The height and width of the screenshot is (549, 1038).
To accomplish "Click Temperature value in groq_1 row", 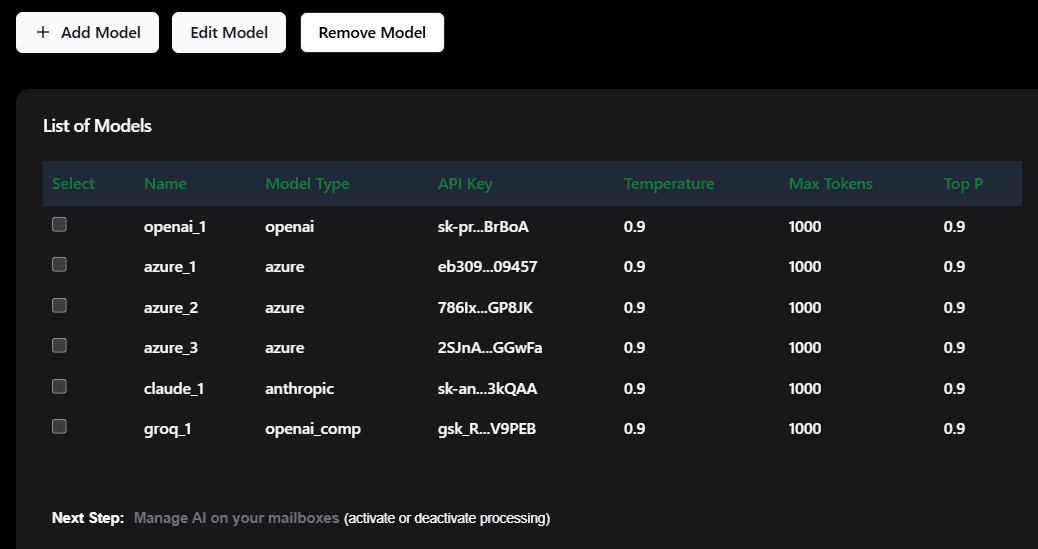I will 634,428.
